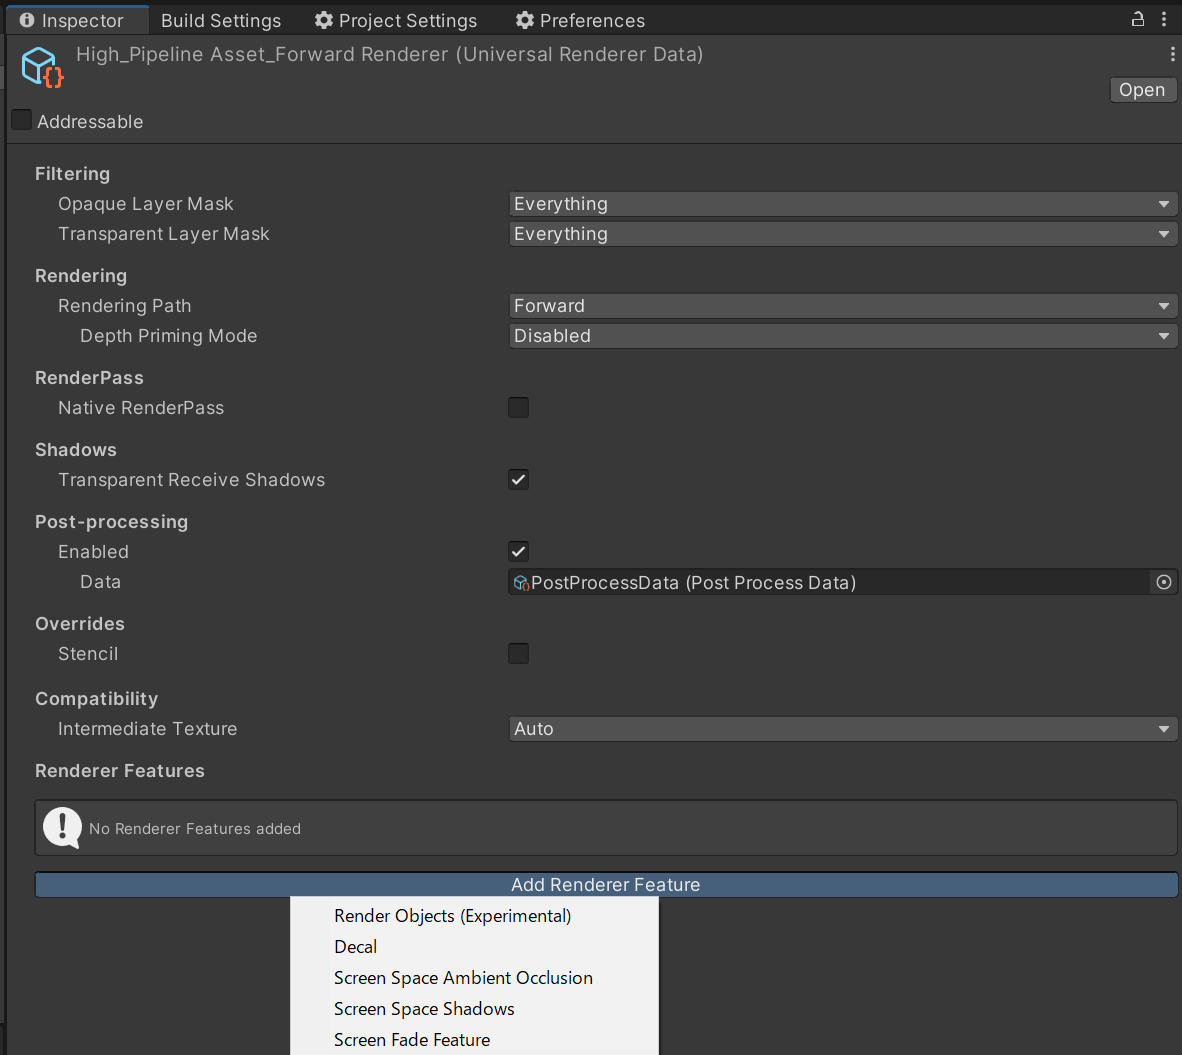Click the Compatibility section header
The image size is (1182, 1055).
click(96, 699)
